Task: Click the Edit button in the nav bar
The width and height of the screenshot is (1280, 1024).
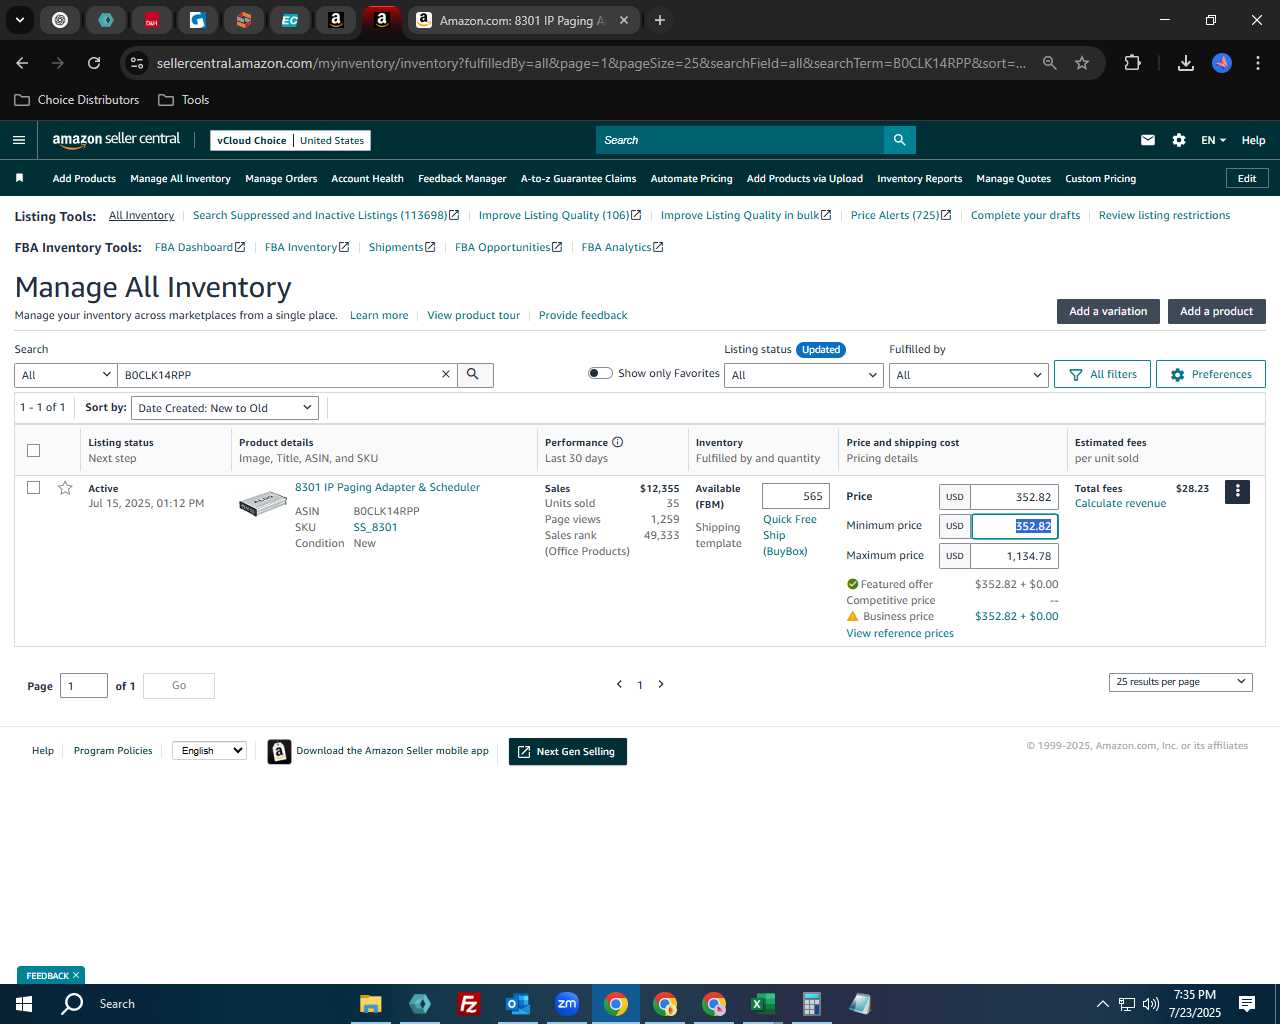Action: pos(1247,178)
